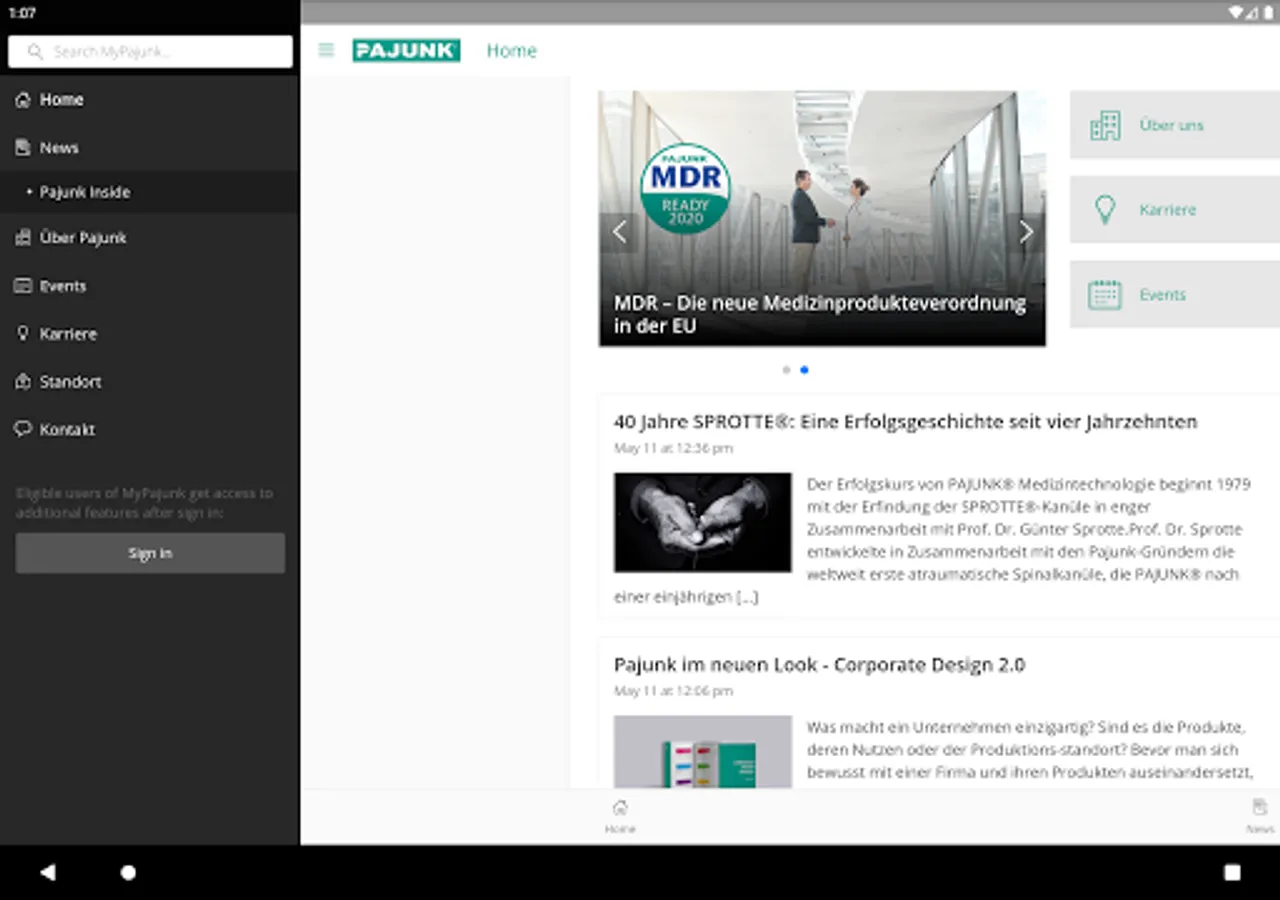1280x900 pixels.
Task: Click the Über Pajunk building icon
Action: [23, 237]
